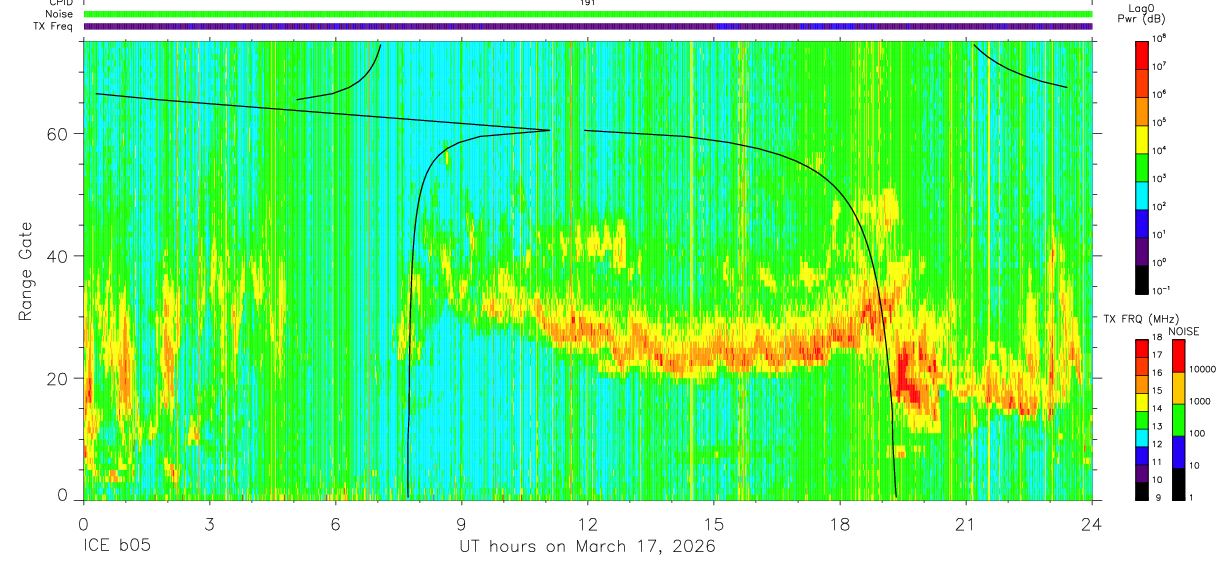The height and width of the screenshot is (567, 1228).
Task: Click the 10000 label of NOISE colorbar
Action: coord(1204,370)
